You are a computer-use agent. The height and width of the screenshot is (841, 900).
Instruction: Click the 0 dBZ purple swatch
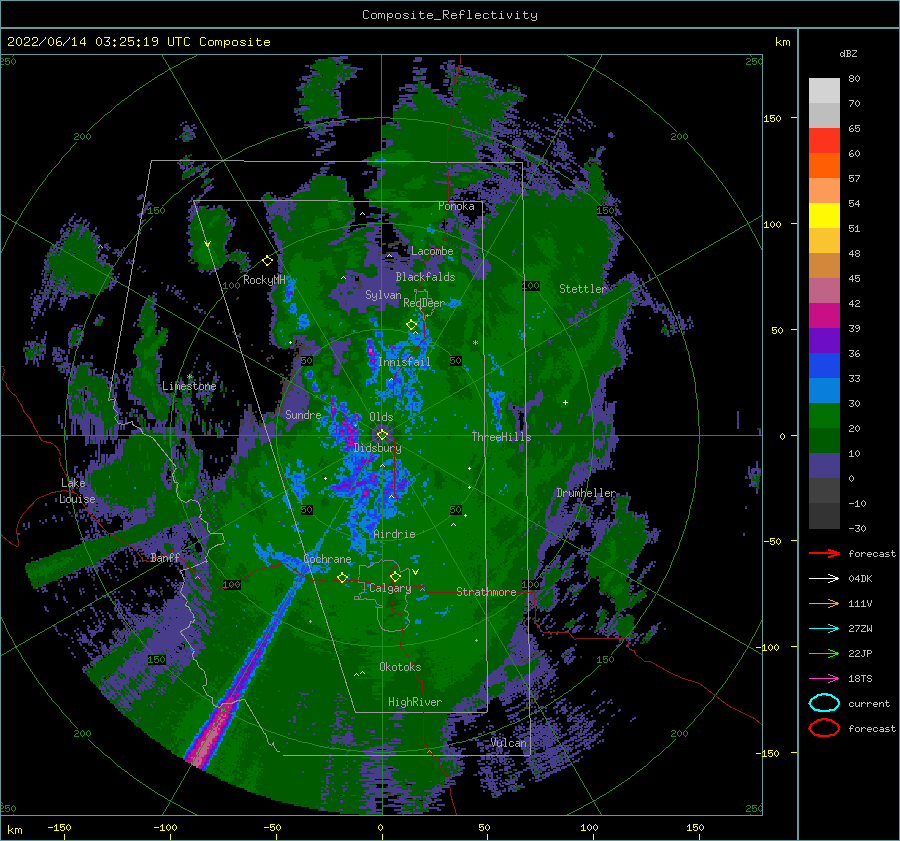coord(824,466)
